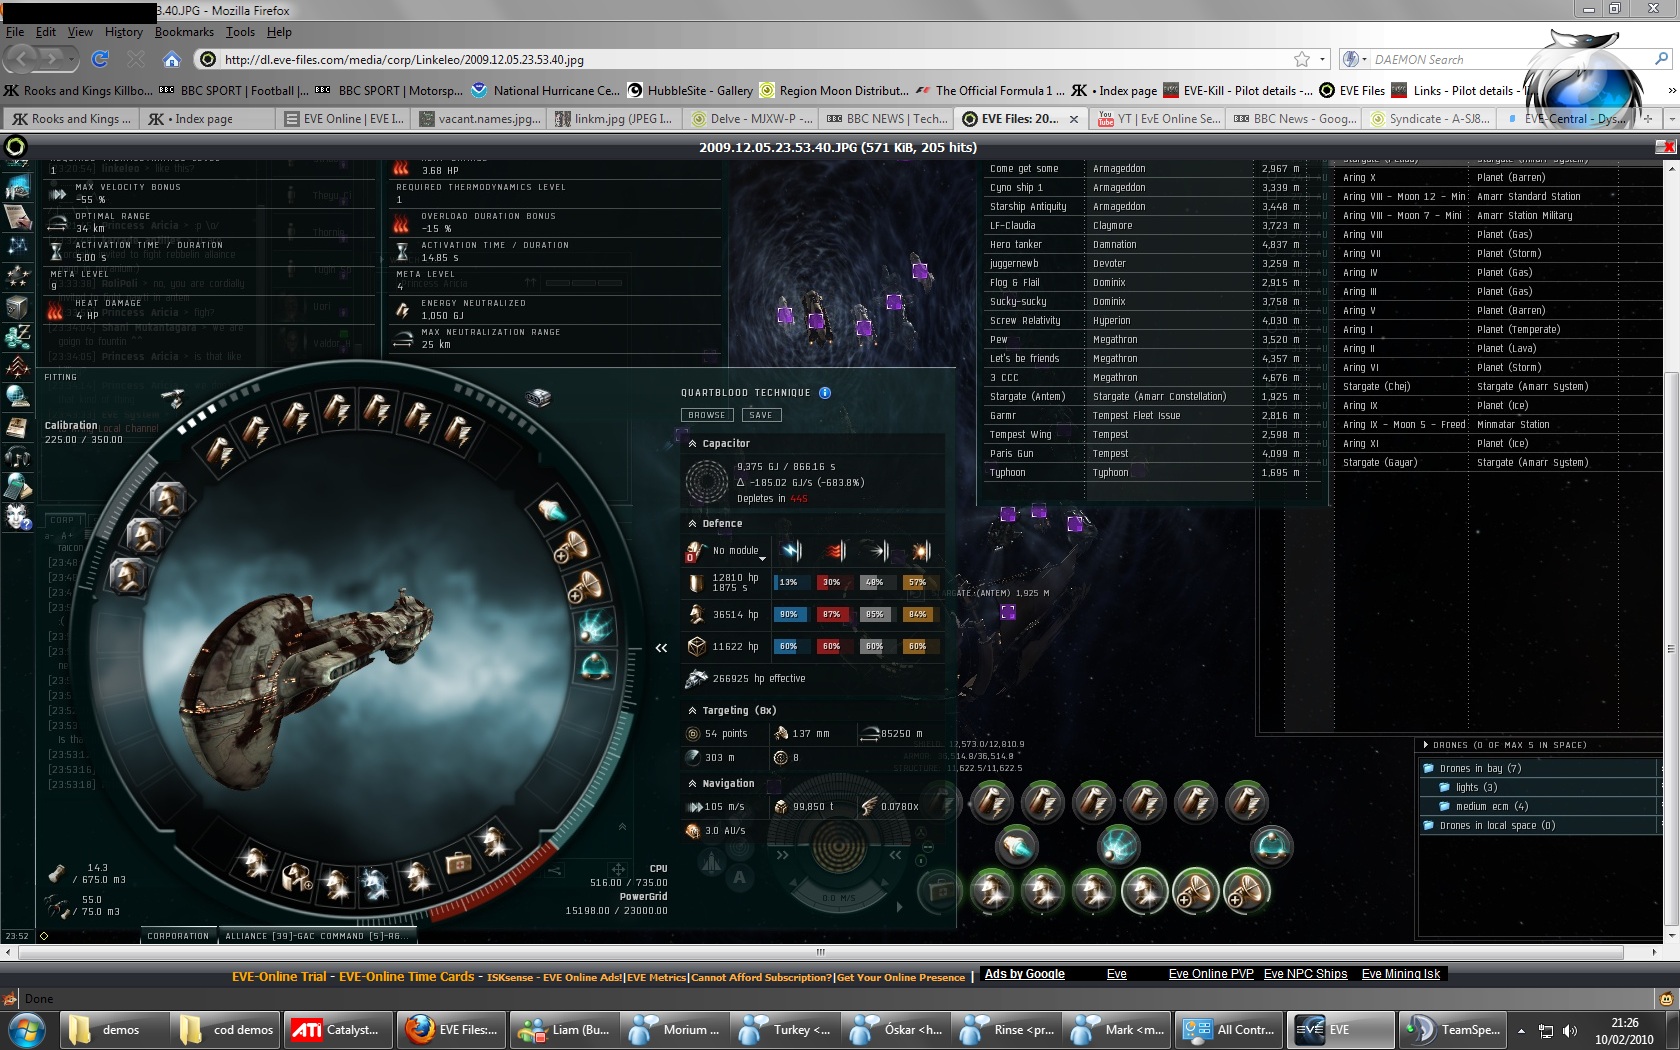Open the Tools menu
This screenshot has width=1680, height=1050.
[240, 32]
